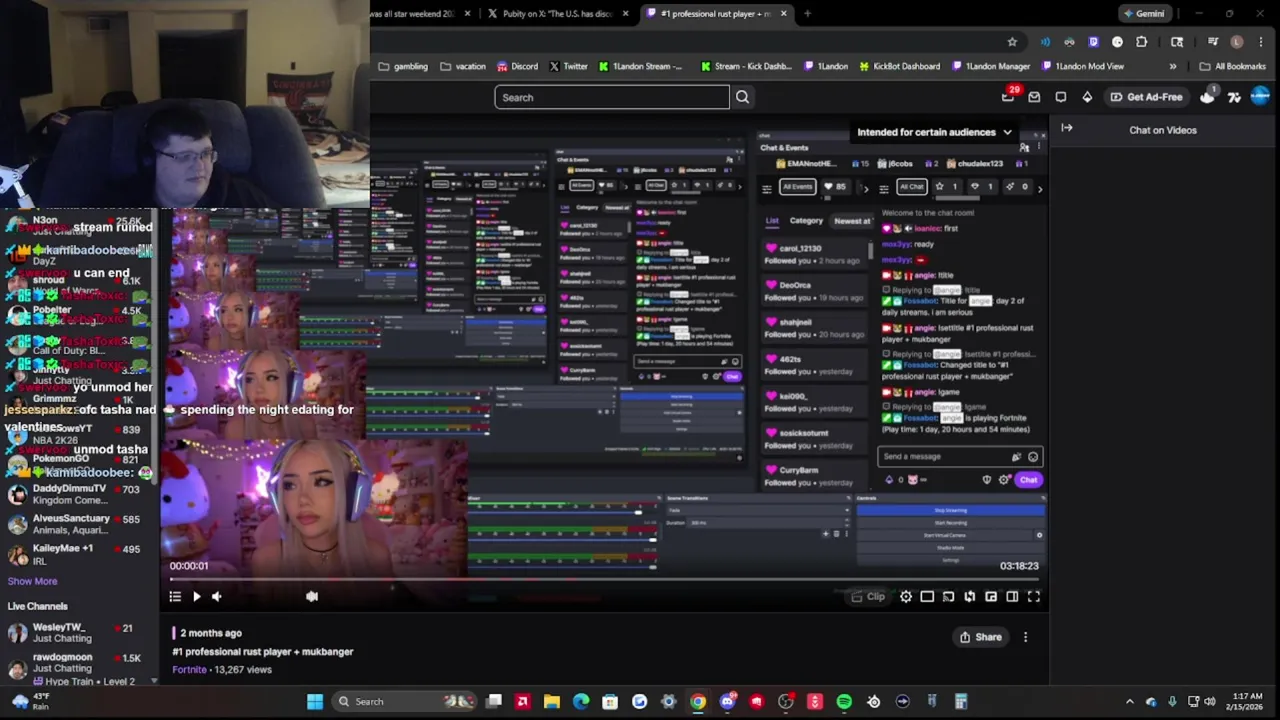Expand Intended for certain audiences dropdown

coord(934,132)
